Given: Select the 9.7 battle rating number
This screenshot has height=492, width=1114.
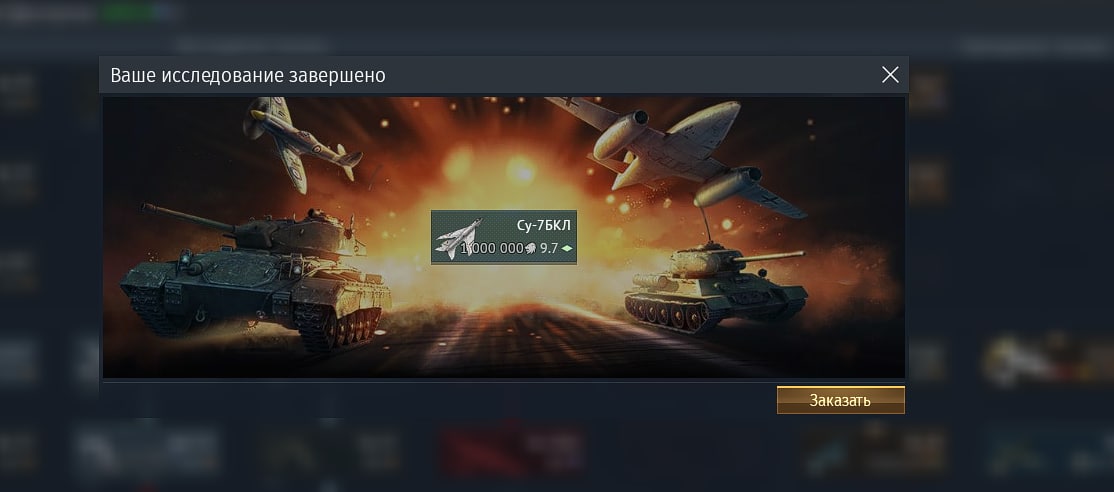Looking at the screenshot, I should click(548, 248).
